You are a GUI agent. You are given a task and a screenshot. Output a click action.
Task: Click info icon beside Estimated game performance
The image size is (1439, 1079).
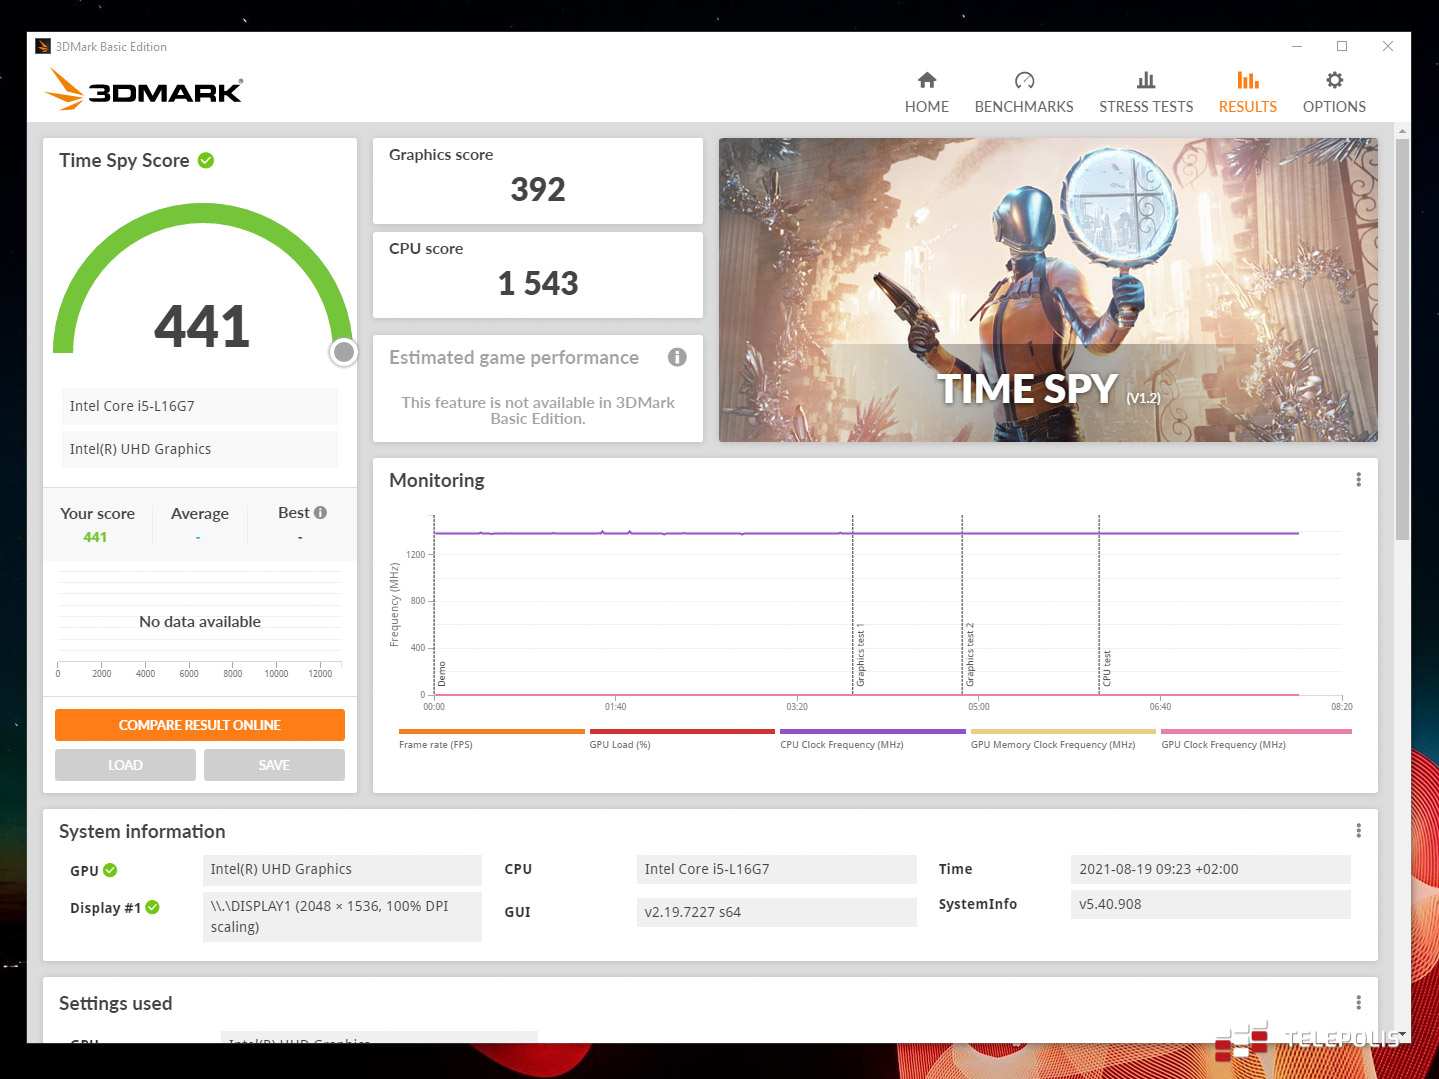[x=677, y=357]
